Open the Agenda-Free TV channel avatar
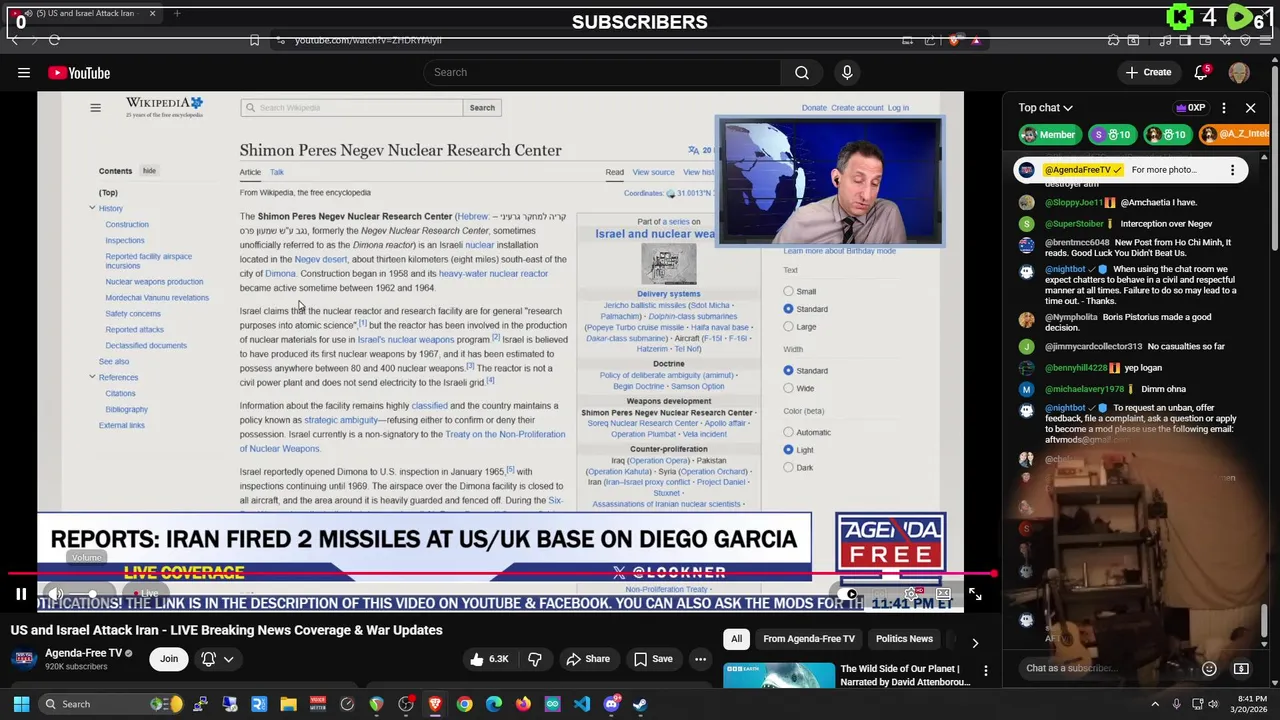The height and width of the screenshot is (720, 1280). click(x=24, y=659)
